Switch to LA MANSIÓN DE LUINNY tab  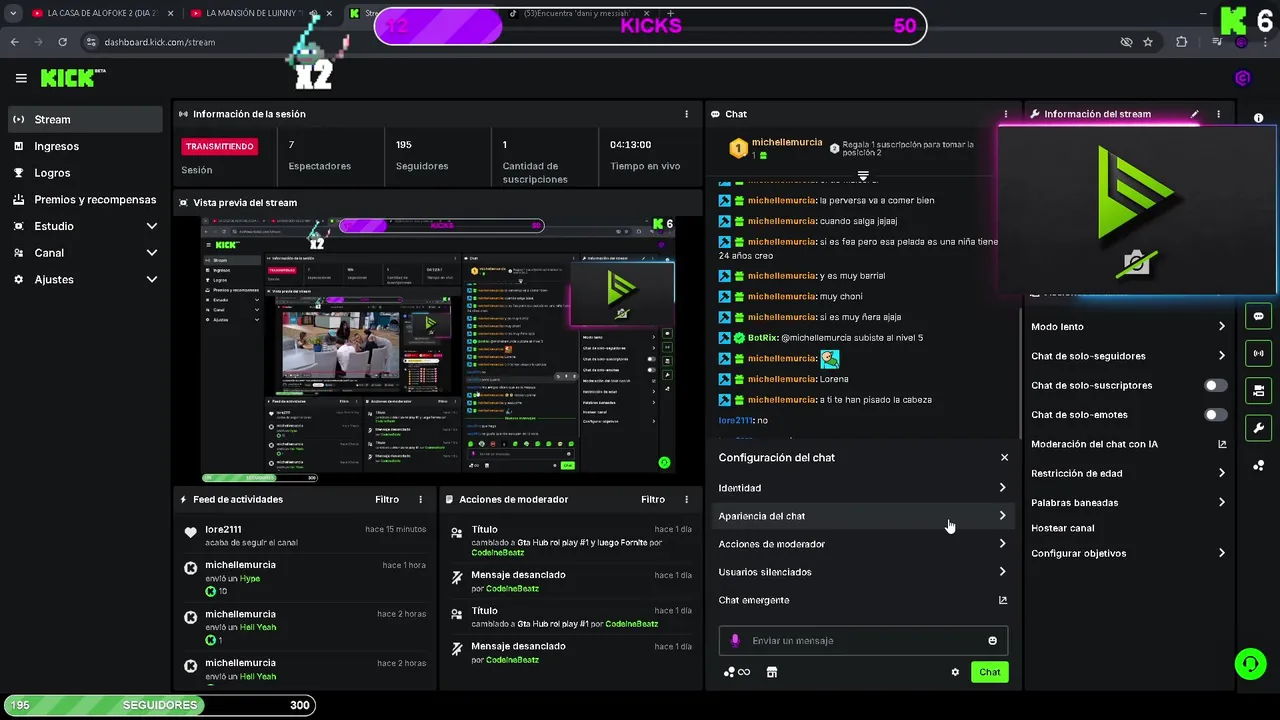tap(260, 14)
